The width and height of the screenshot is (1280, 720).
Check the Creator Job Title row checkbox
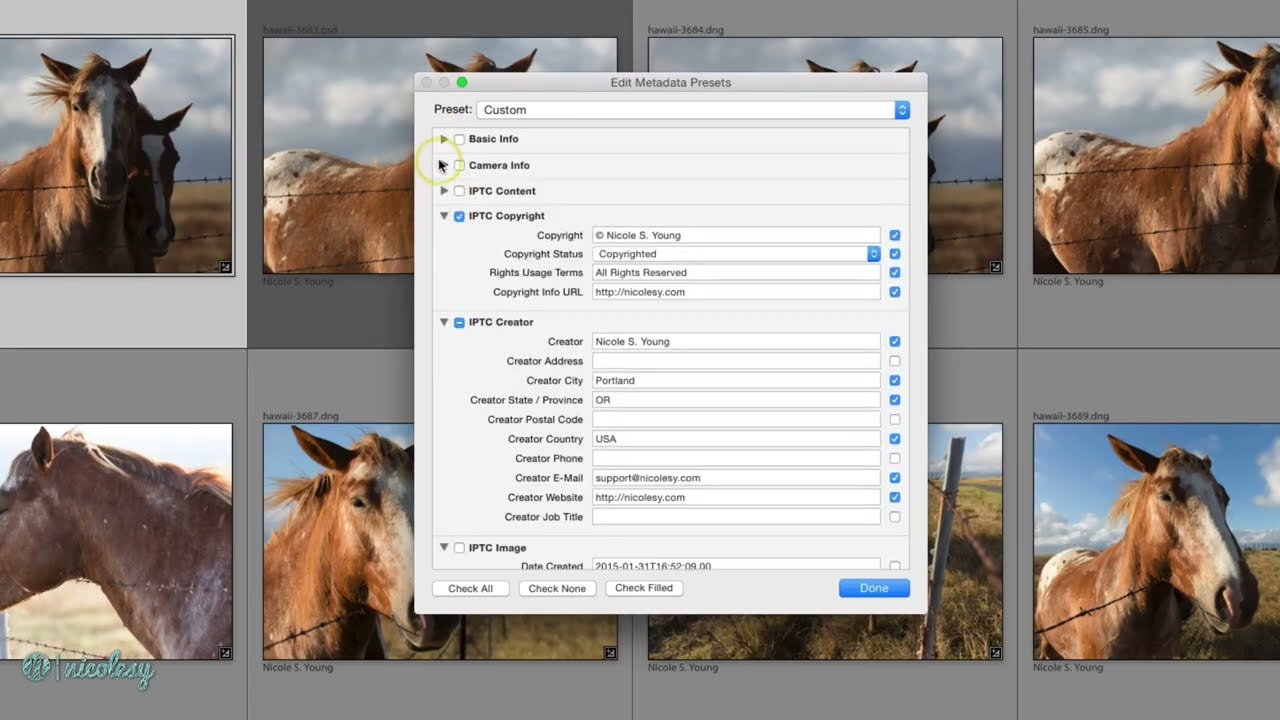(x=894, y=517)
